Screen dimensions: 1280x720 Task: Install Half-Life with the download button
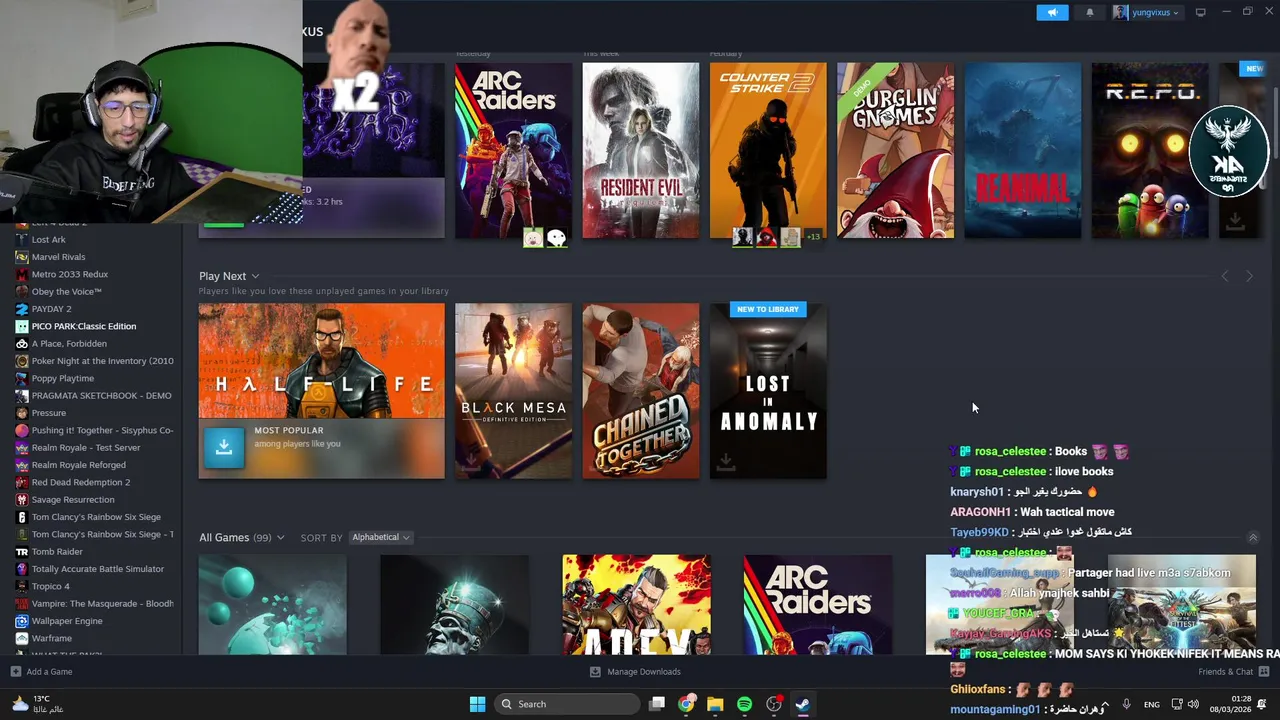(x=224, y=448)
